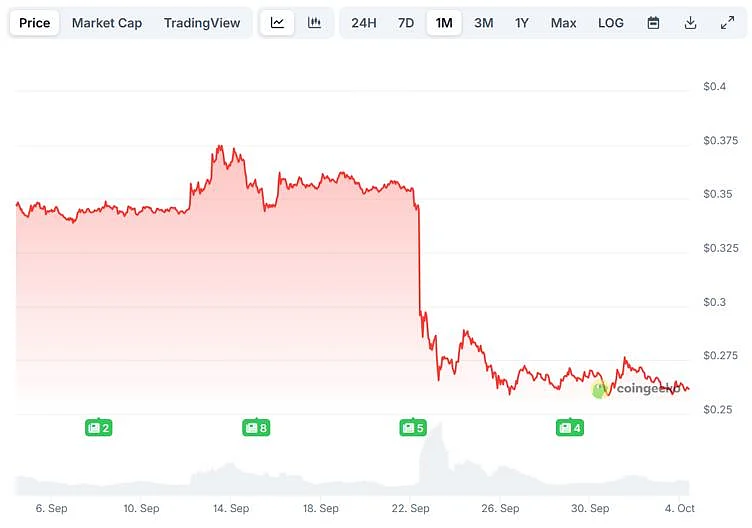Download the chart data

(690, 23)
